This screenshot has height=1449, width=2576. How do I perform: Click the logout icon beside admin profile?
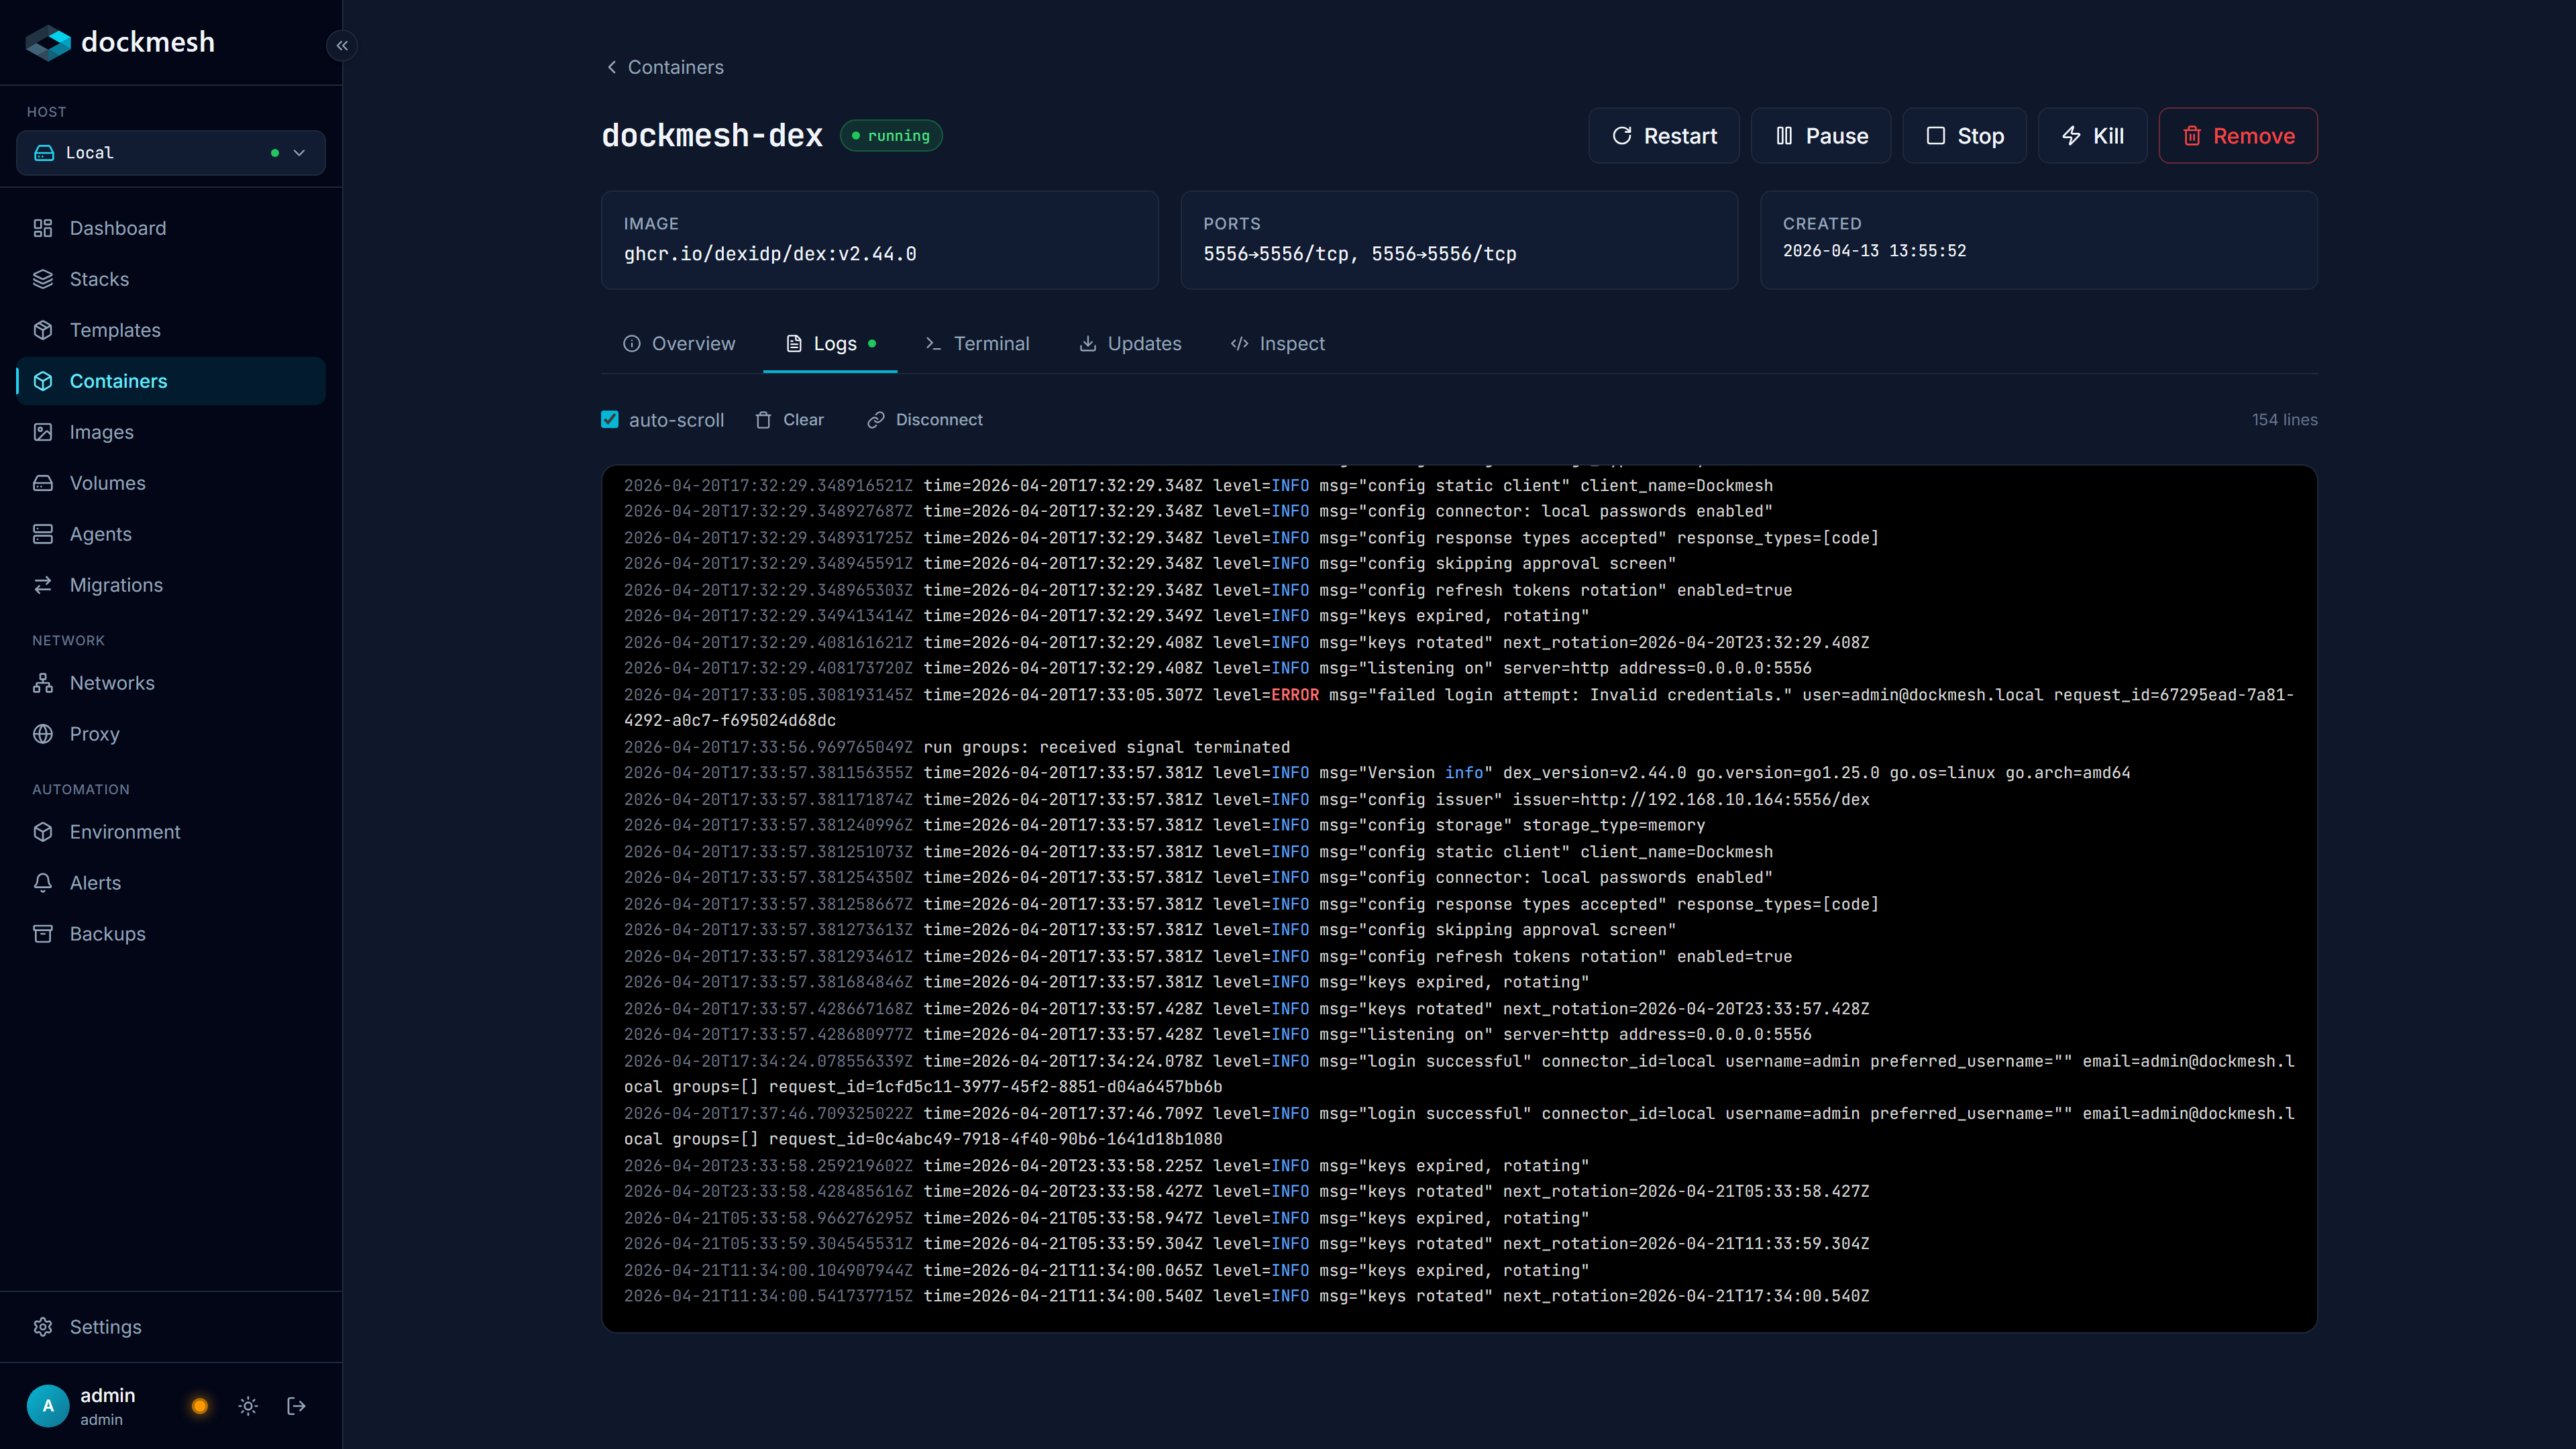click(296, 1405)
